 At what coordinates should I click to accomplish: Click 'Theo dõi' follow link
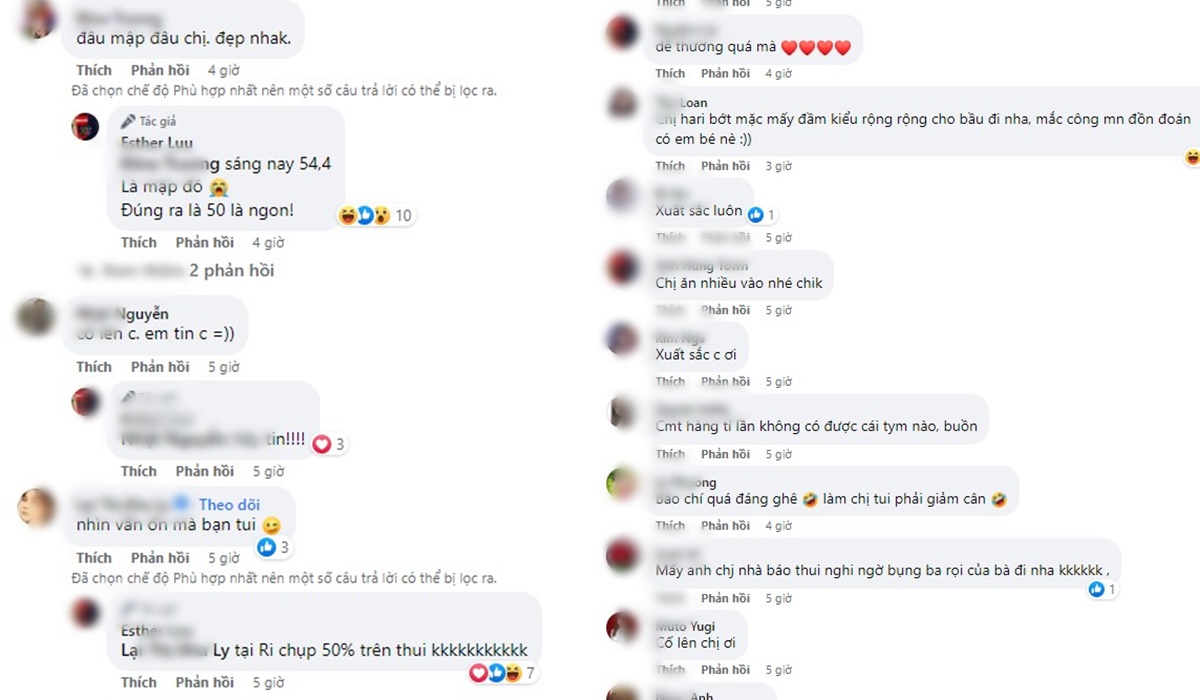tap(229, 505)
